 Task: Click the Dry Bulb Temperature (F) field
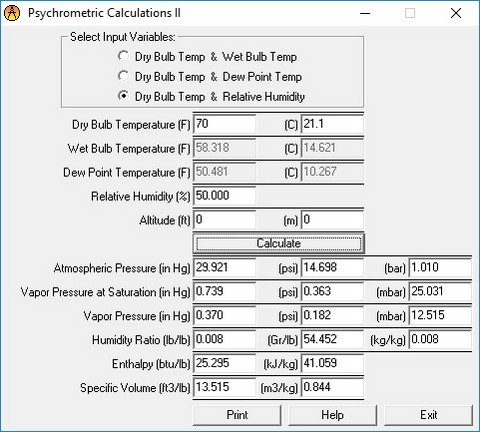pyautogui.click(x=224, y=124)
